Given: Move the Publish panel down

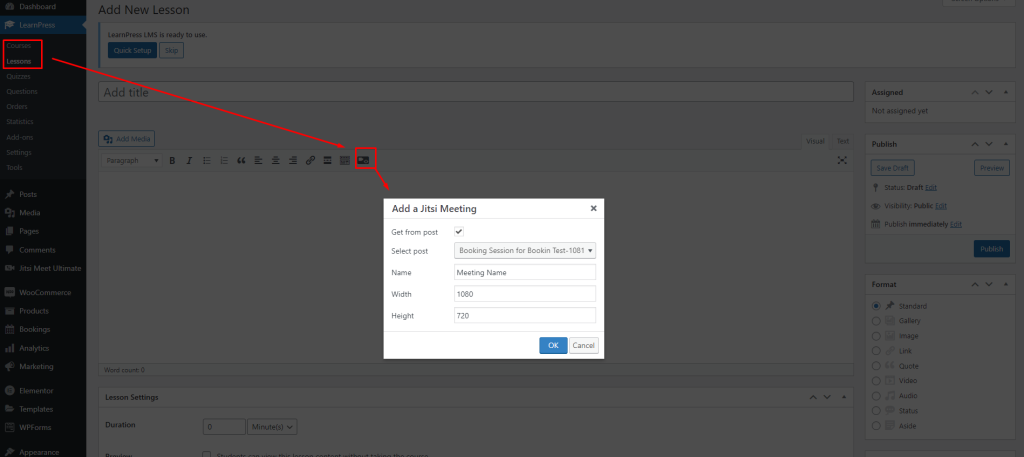Looking at the screenshot, I should click(989, 144).
